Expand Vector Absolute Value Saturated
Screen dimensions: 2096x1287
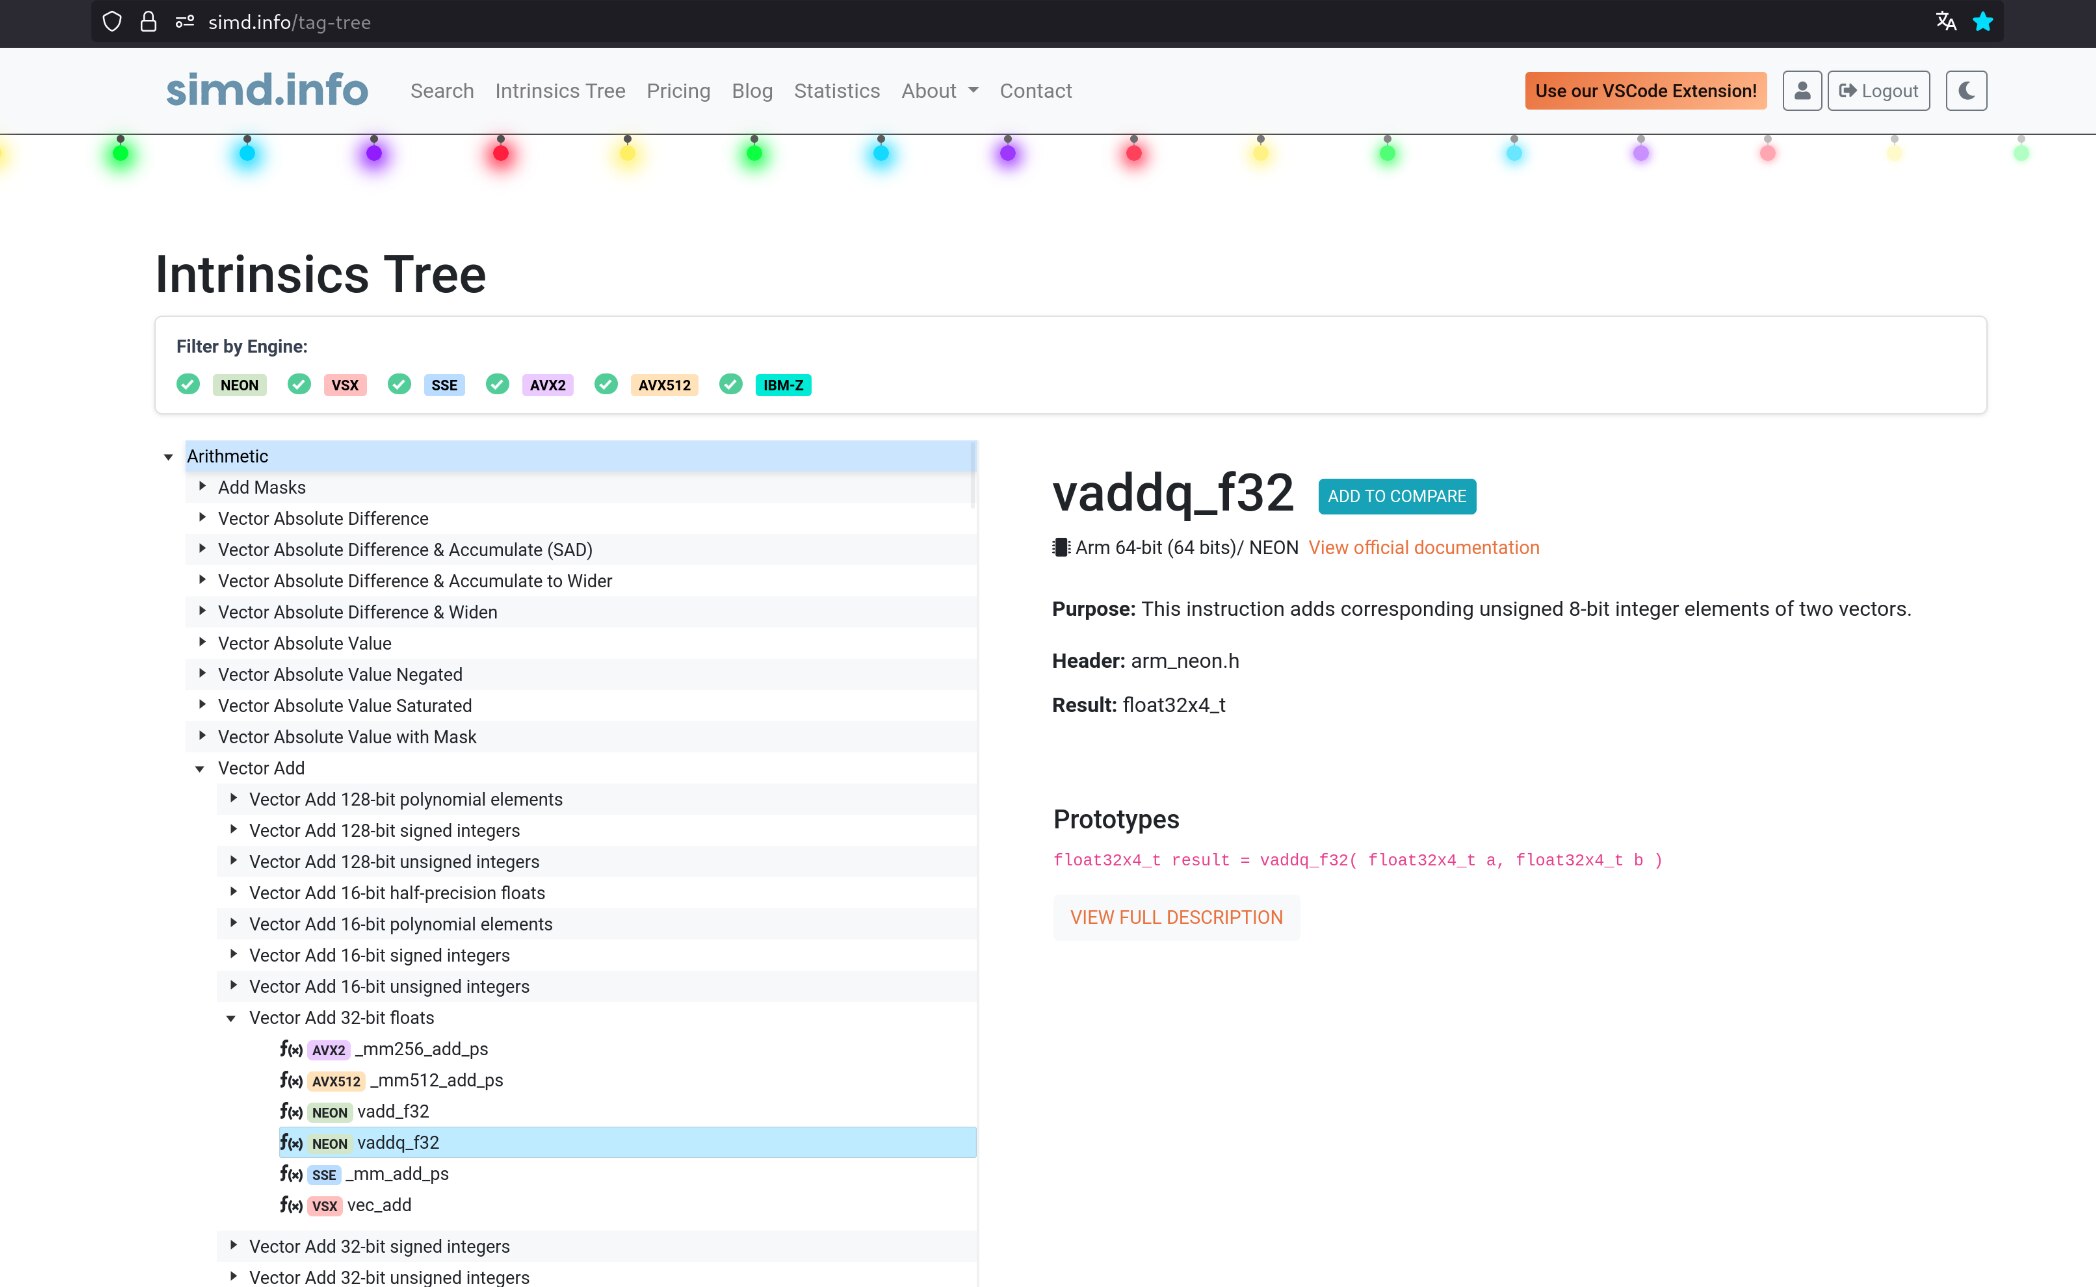pos(202,705)
